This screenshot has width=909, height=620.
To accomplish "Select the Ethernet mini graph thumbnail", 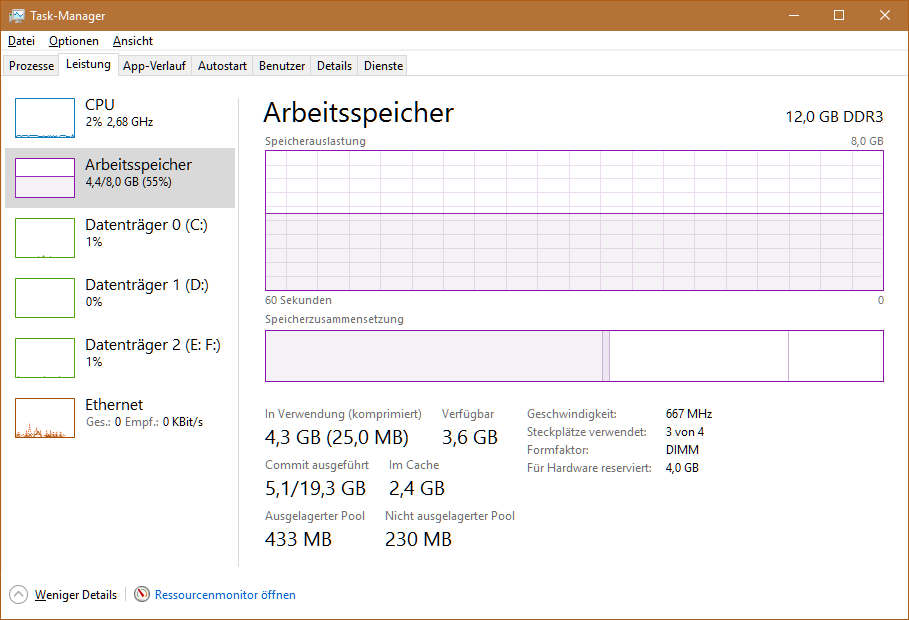I will pyautogui.click(x=45, y=418).
